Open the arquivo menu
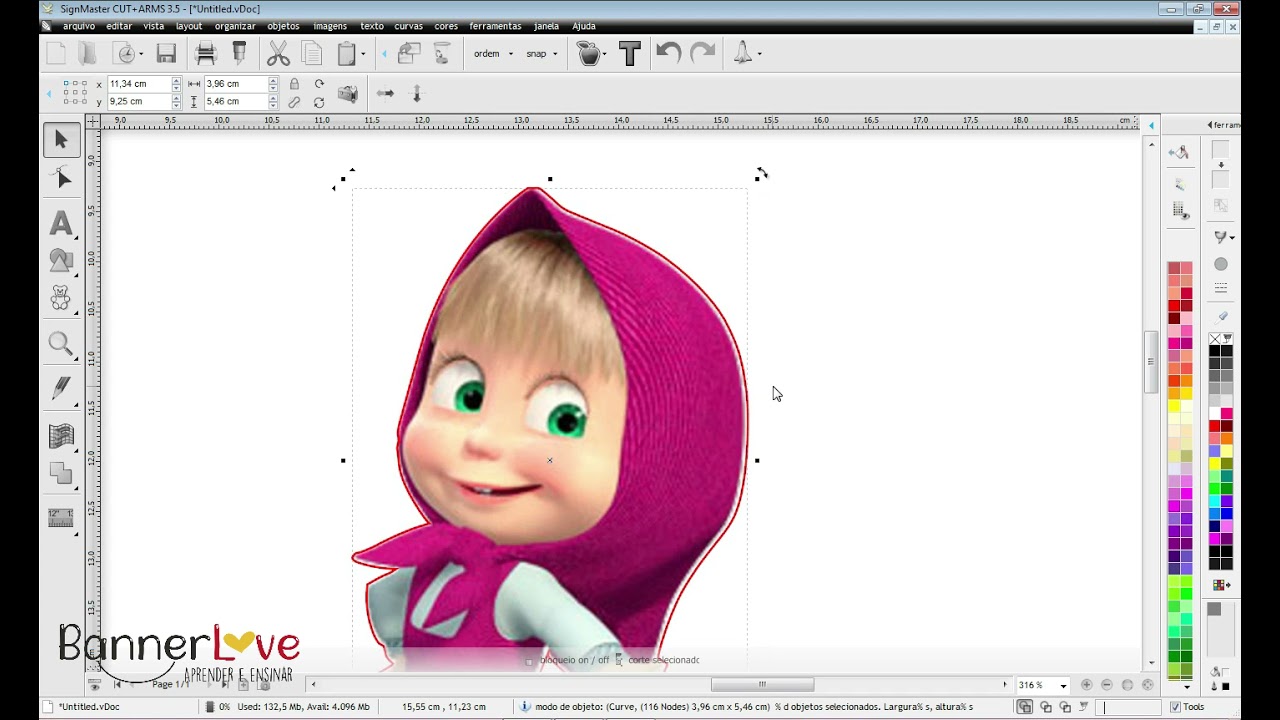 [x=79, y=26]
